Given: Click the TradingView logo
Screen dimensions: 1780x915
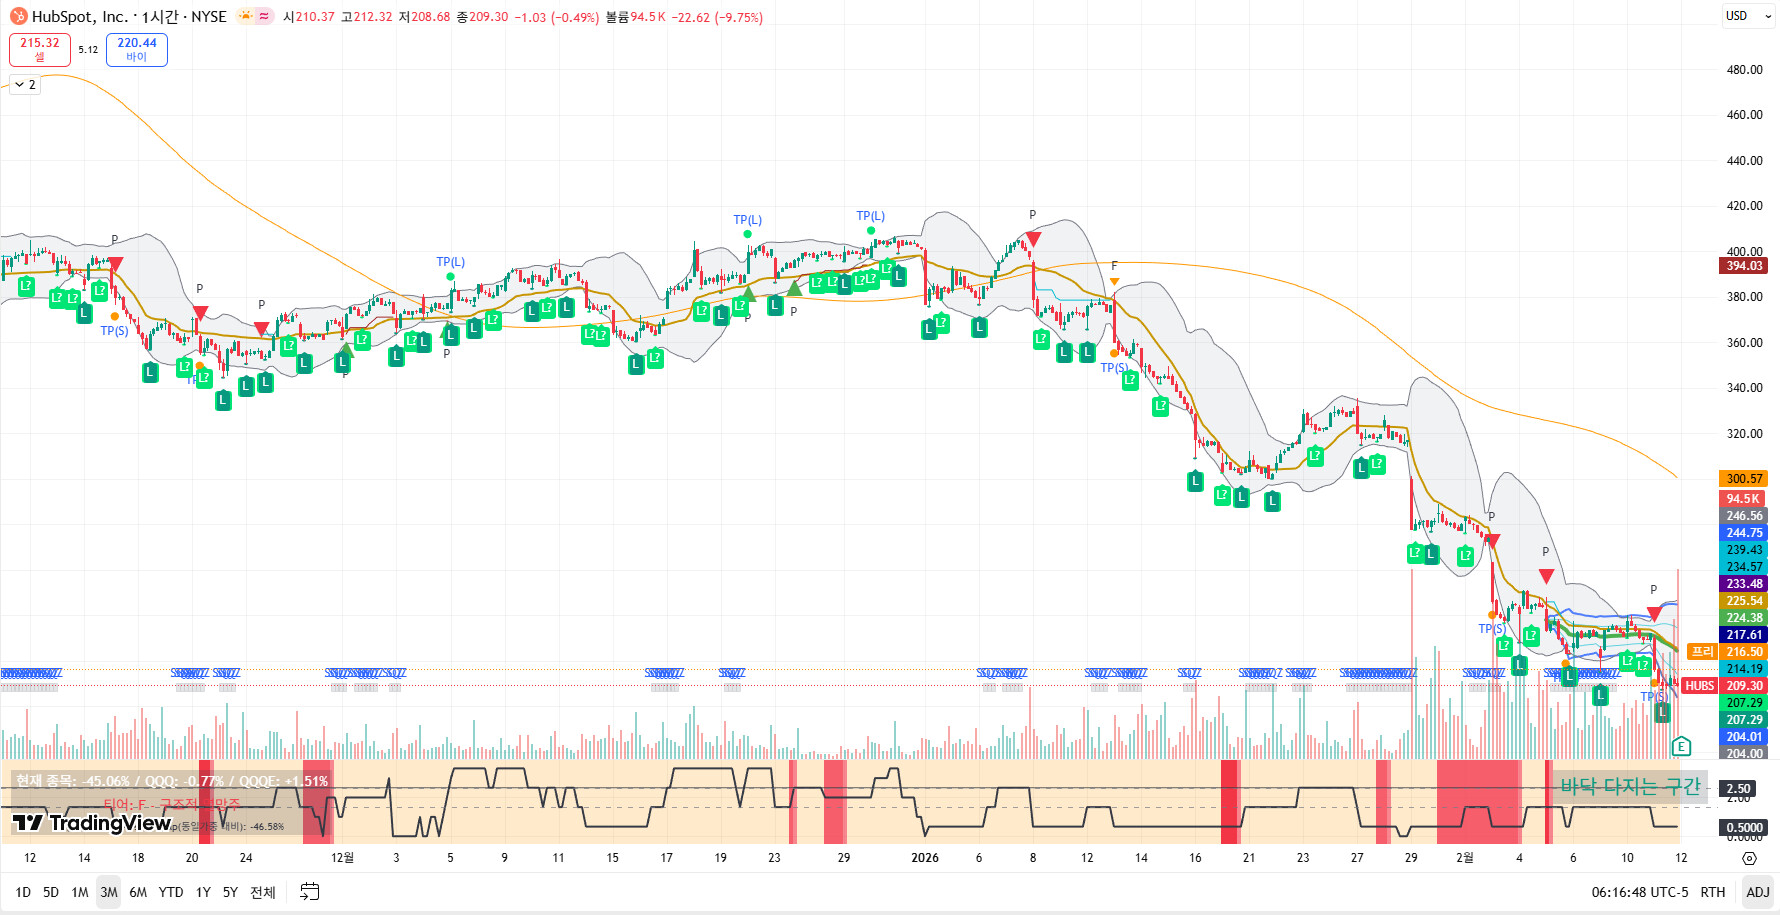Looking at the screenshot, I should (92, 823).
